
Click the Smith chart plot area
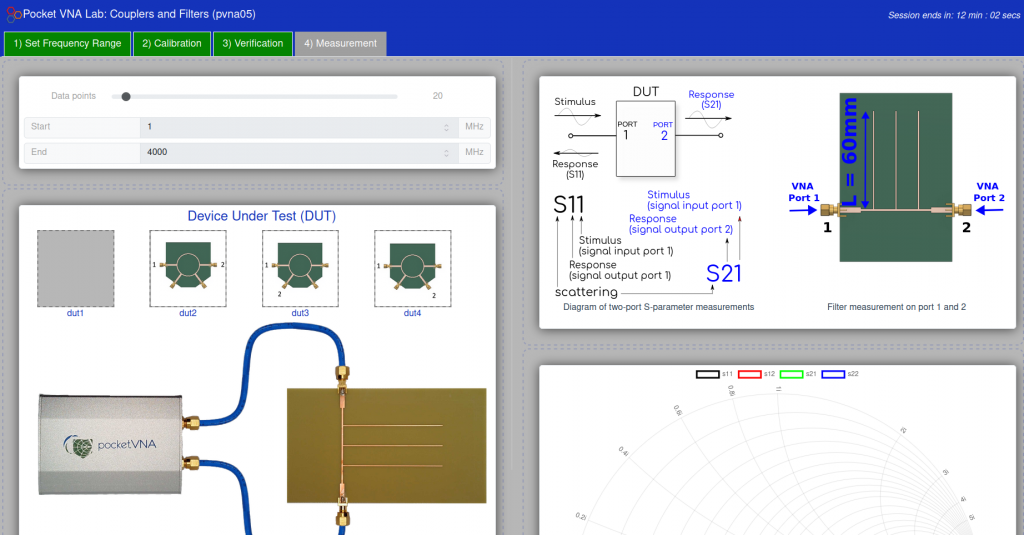pyautogui.click(x=777, y=457)
